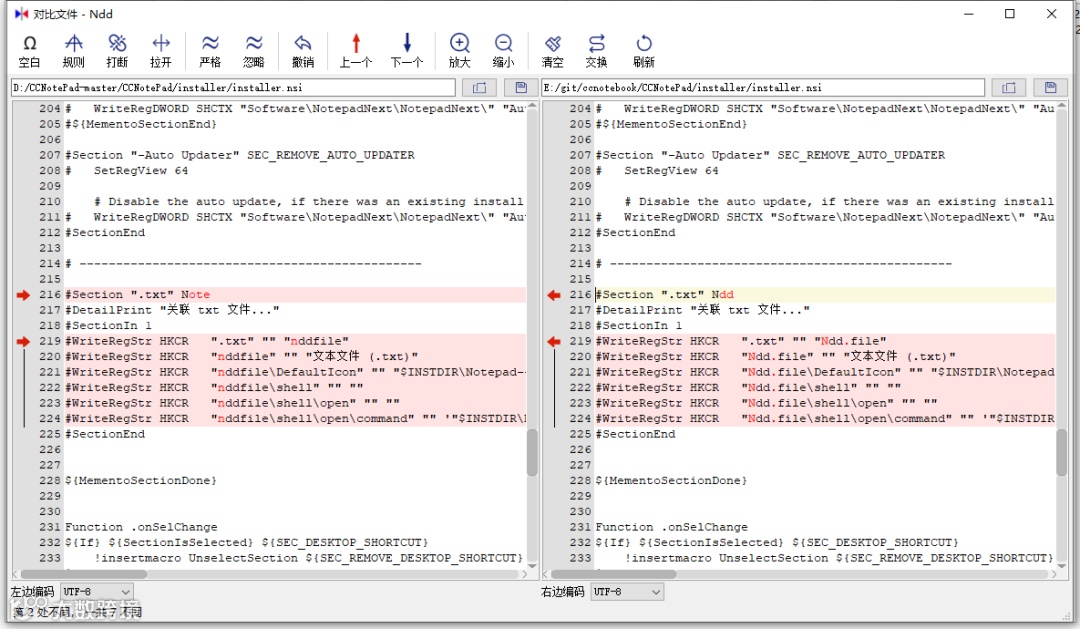Viewport: 1080px width, 629px height.
Task: Zoom out with 缩小
Action: pyautogui.click(x=503, y=51)
